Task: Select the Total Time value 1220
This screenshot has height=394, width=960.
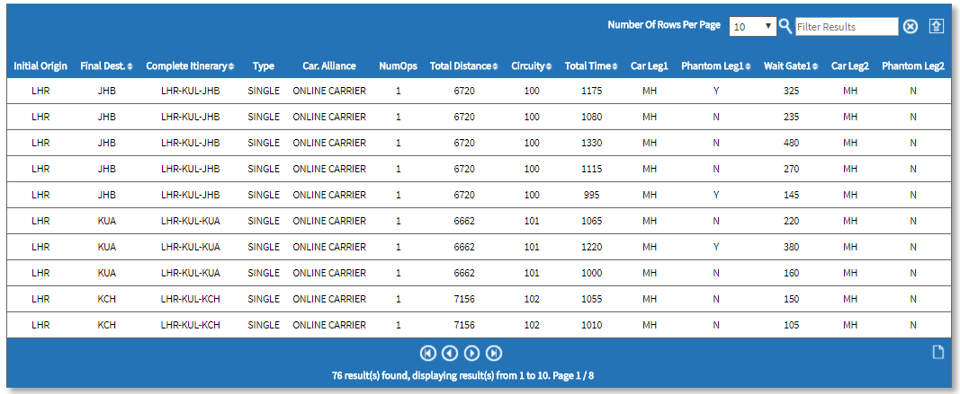Action: [x=591, y=247]
